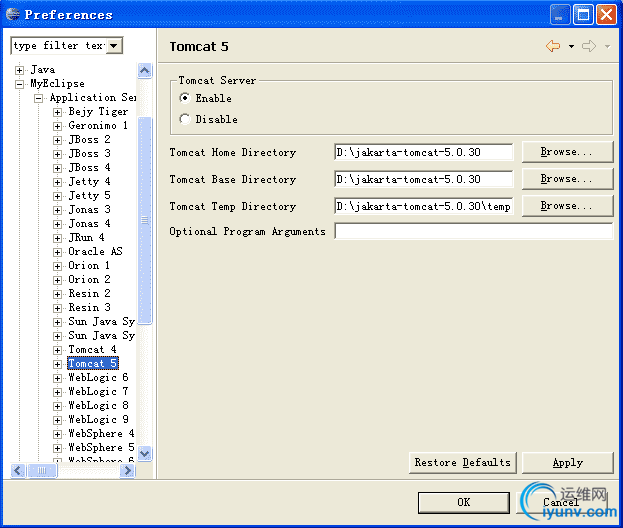Focus the Tomcat Base Directory field
Viewport: 623px width, 528px height.
click(424, 179)
